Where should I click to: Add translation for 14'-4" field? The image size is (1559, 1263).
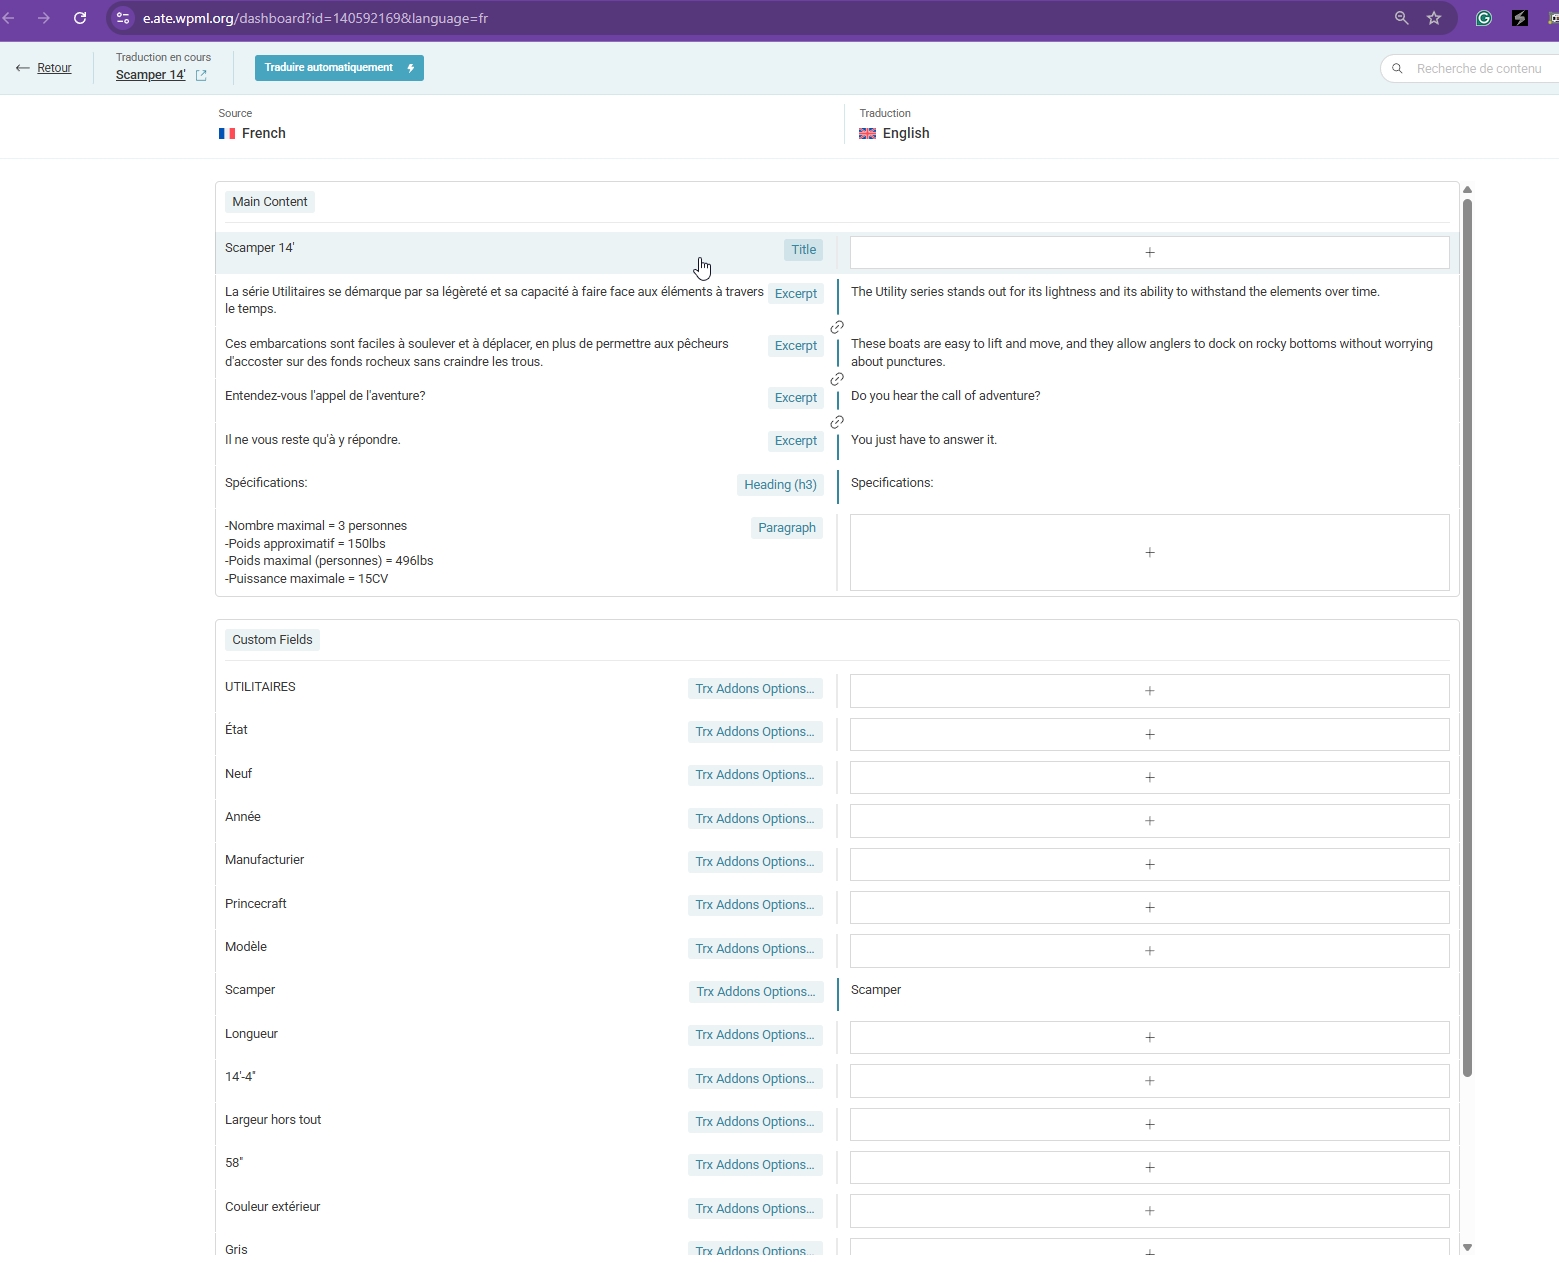pos(1149,1081)
